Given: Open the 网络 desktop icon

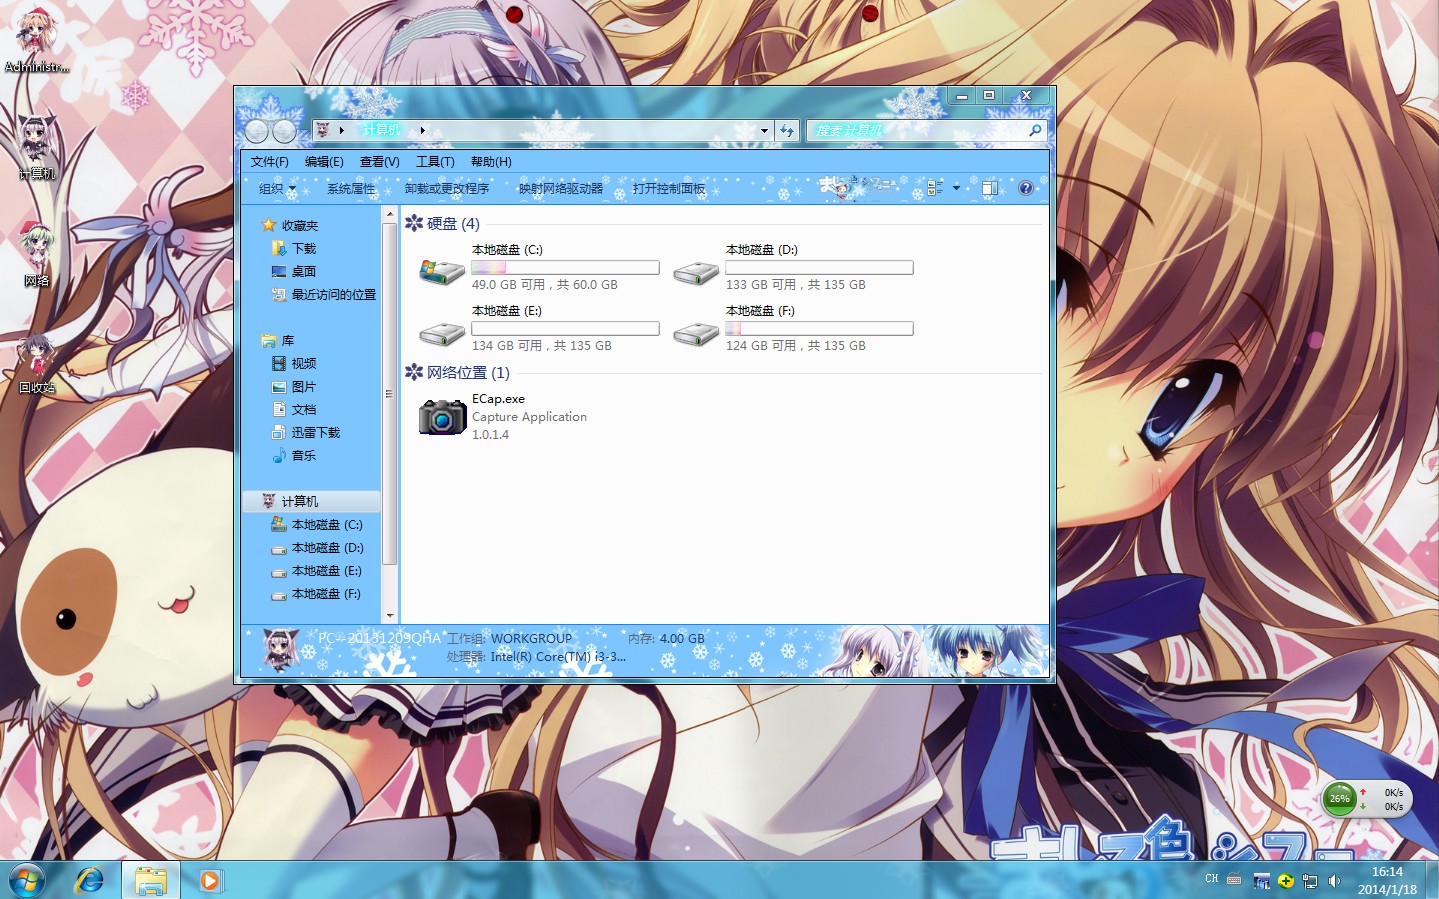Looking at the screenshot, I should (x=36, y=254).
